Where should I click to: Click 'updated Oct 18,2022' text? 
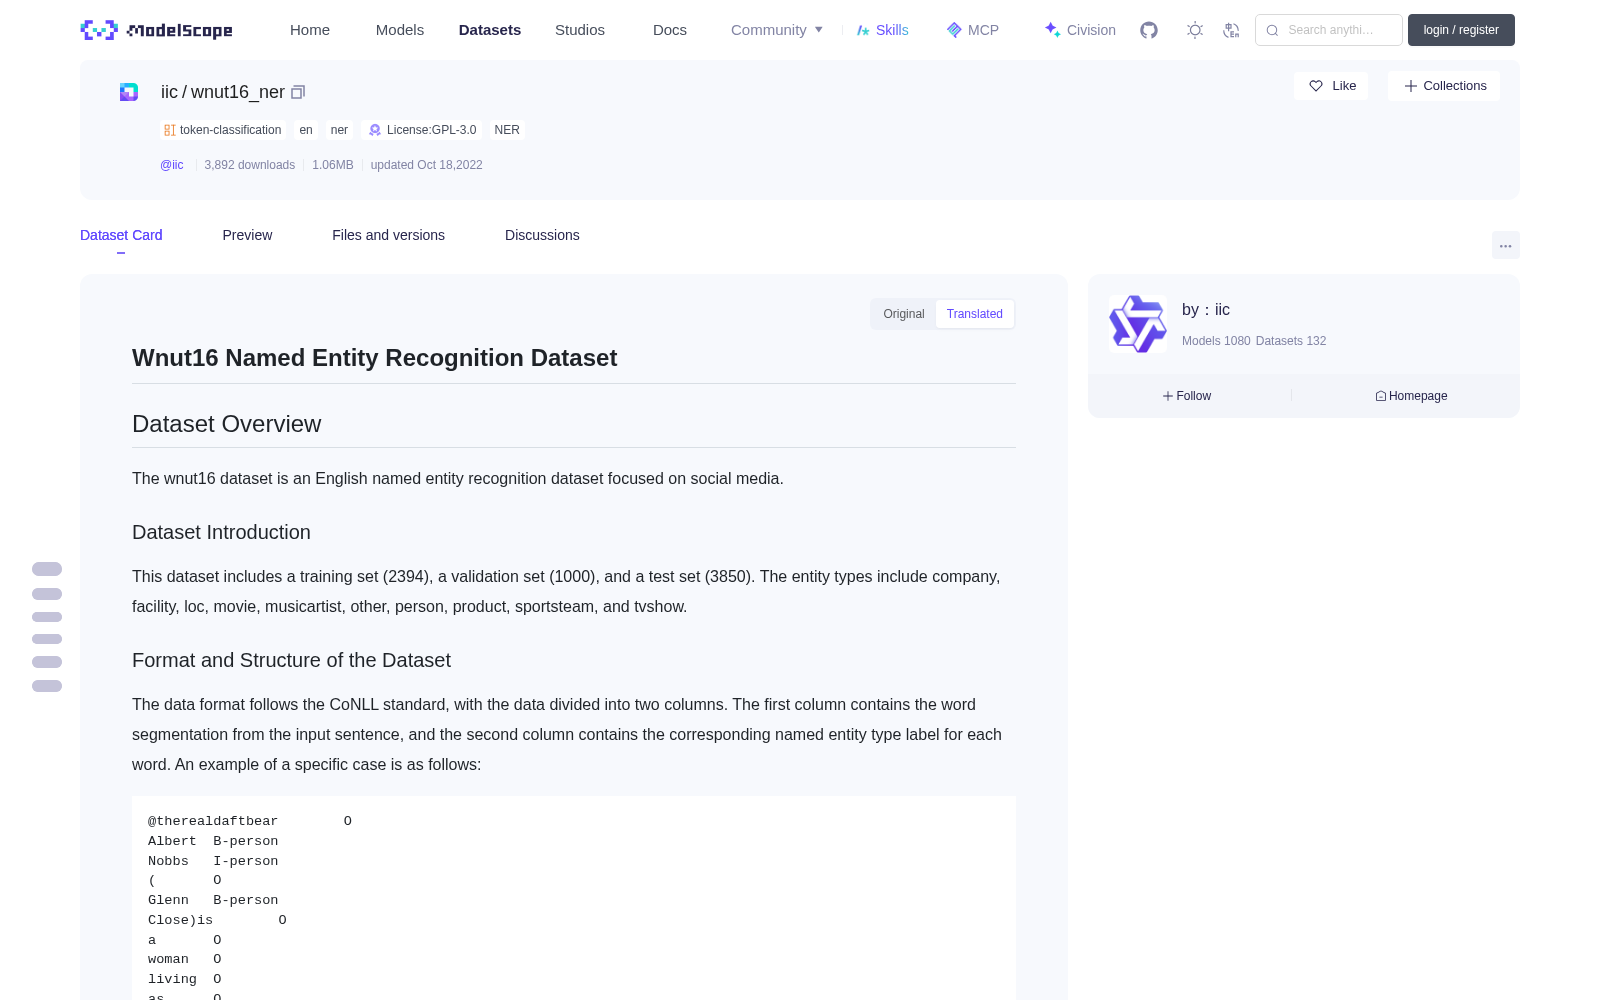pyautogui.click(x=426, y=165)
